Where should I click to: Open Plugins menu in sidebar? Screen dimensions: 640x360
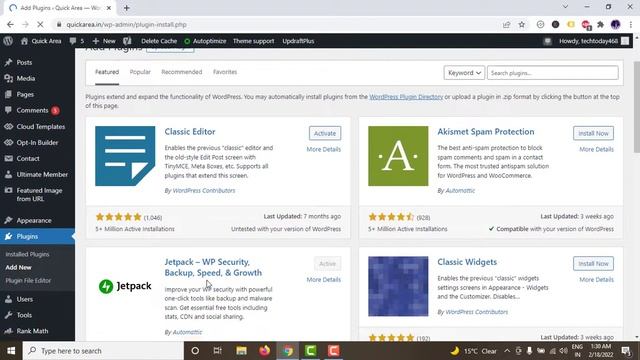(x=37, y=236)
